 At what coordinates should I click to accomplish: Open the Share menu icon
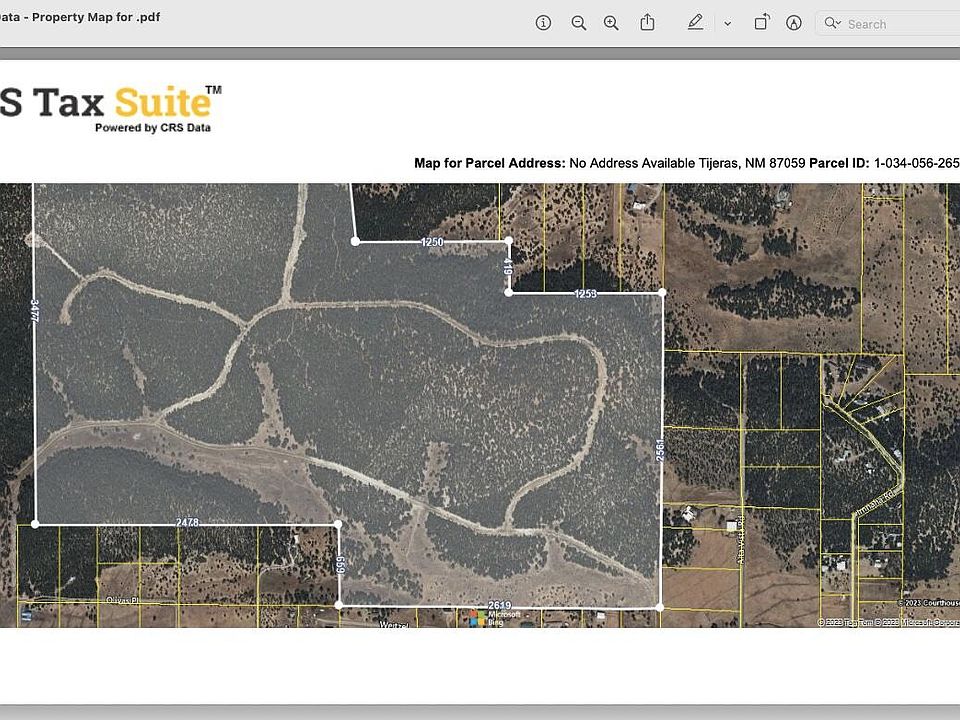647,23
